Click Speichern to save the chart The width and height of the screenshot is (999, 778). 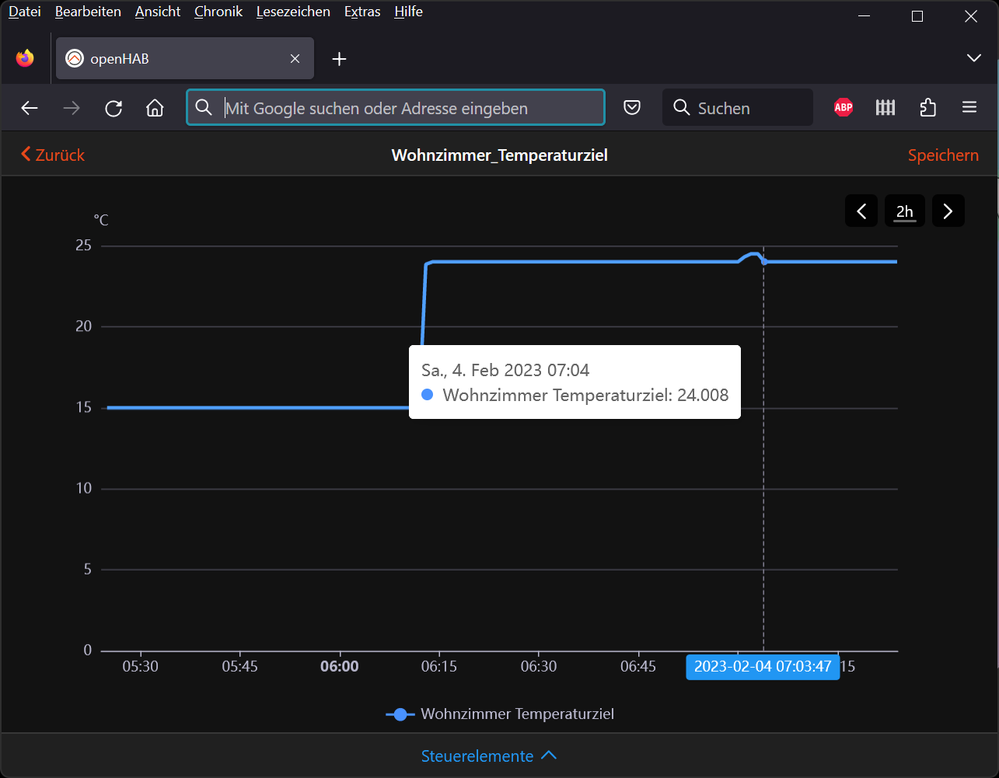[943, 155]
